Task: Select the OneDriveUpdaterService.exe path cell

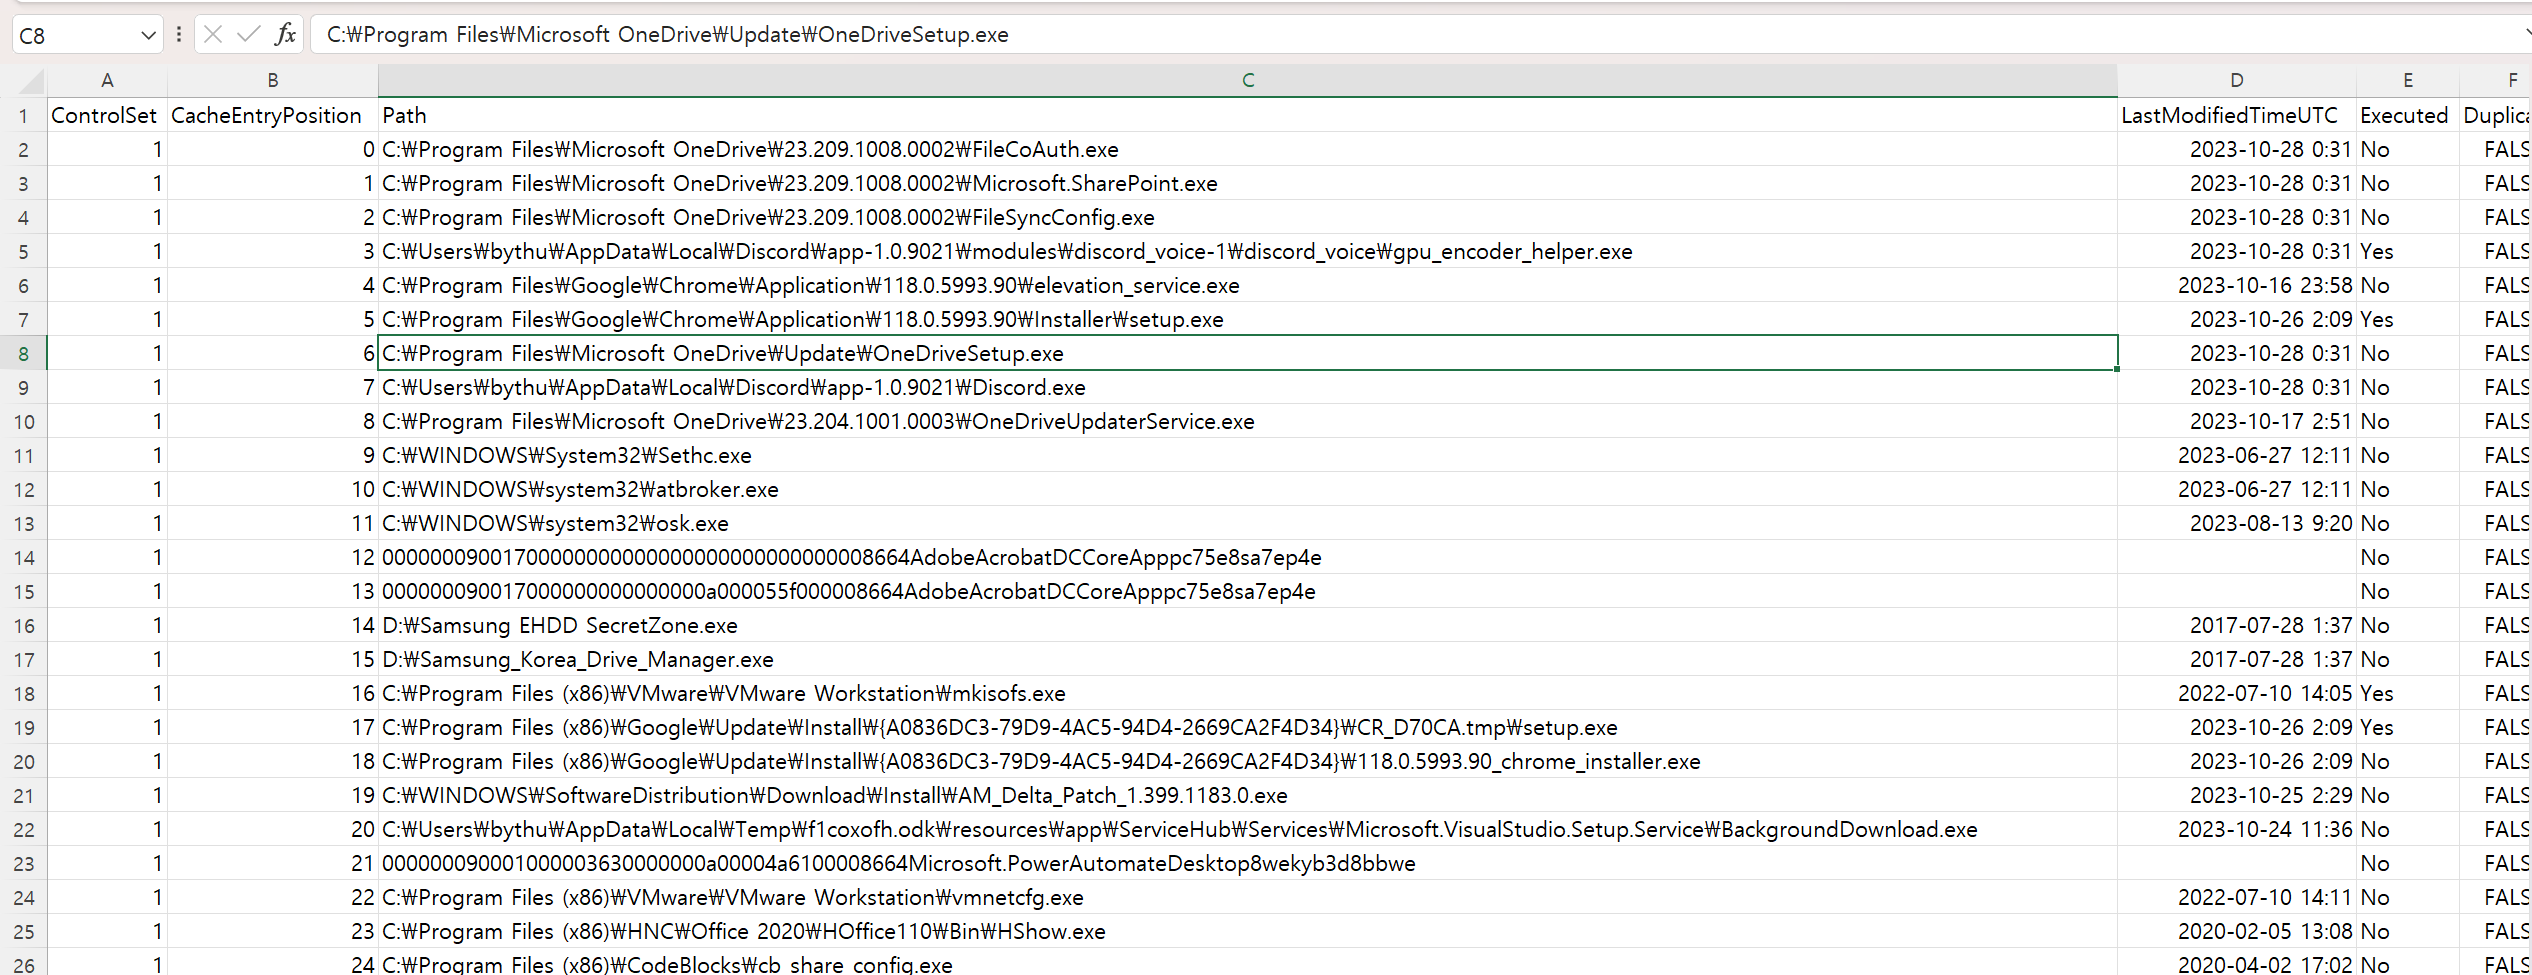Action: pyautogui.click(x=1248, y=422)
